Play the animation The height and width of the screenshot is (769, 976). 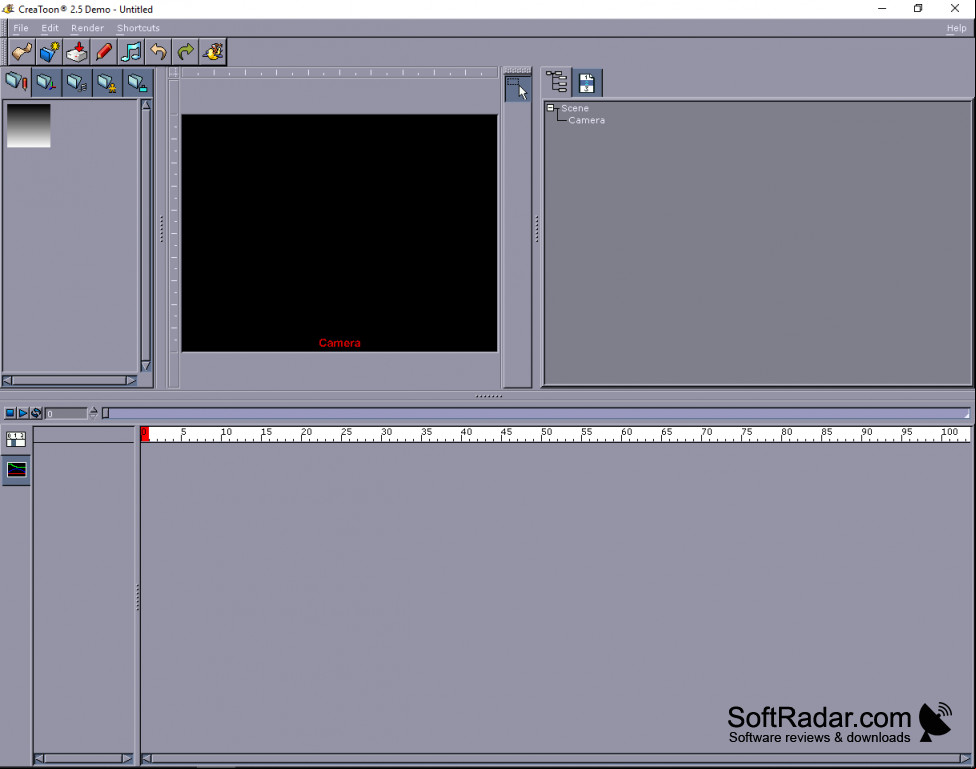tap(23, 413)
